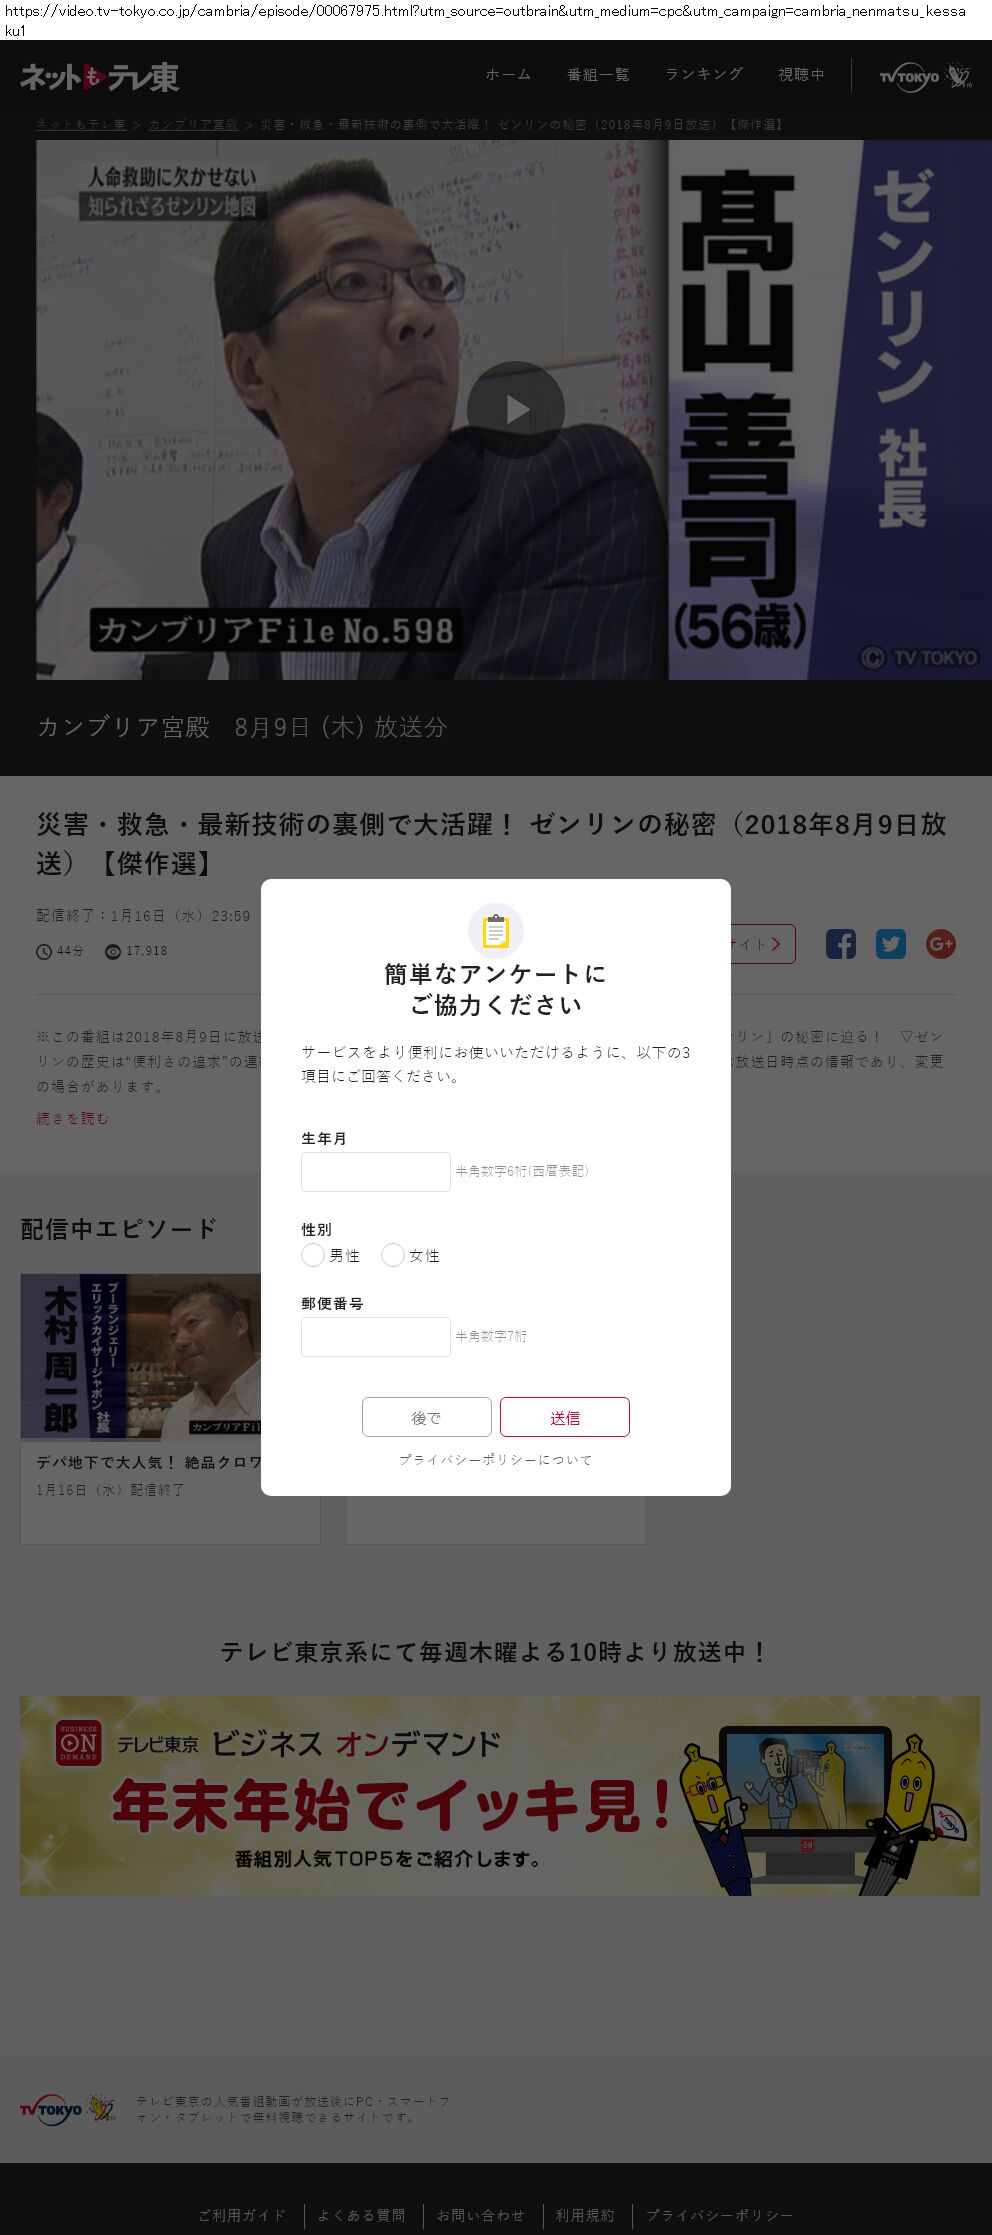Open プライバシーポリシーについて link in dialog
Screen dimensions: 992x2235
(496, 1460)
